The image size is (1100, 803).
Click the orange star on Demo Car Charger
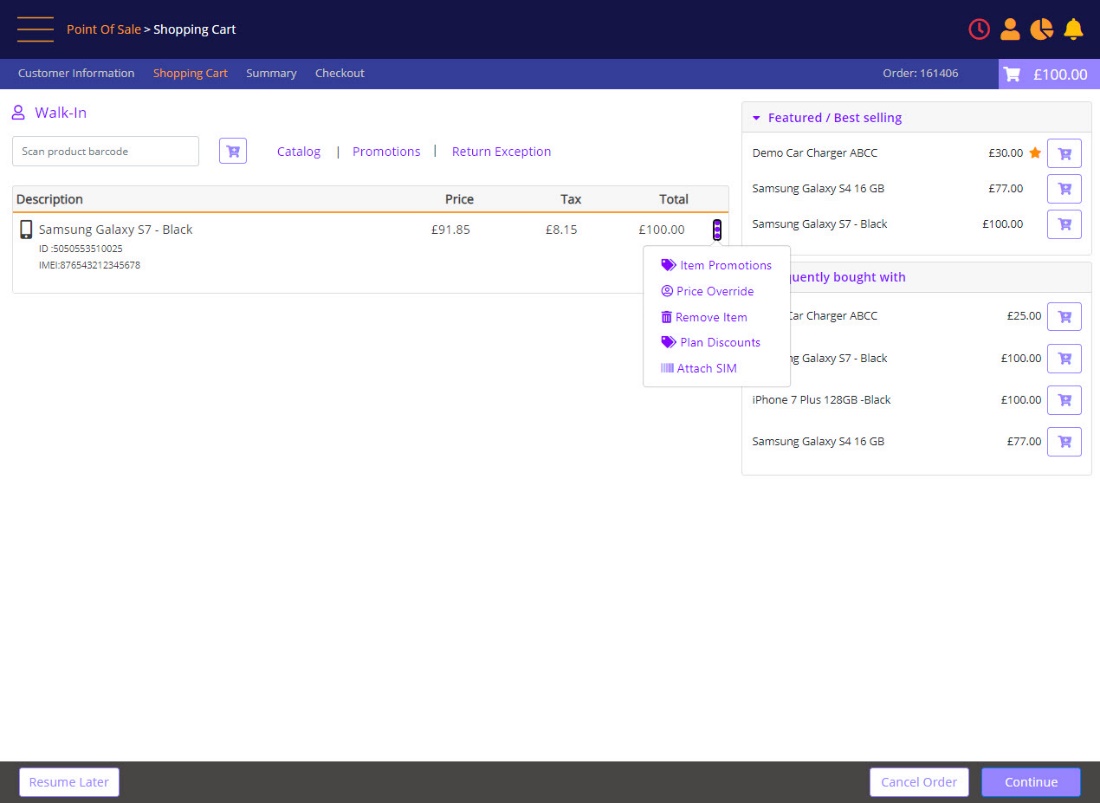pos(1035,152)
